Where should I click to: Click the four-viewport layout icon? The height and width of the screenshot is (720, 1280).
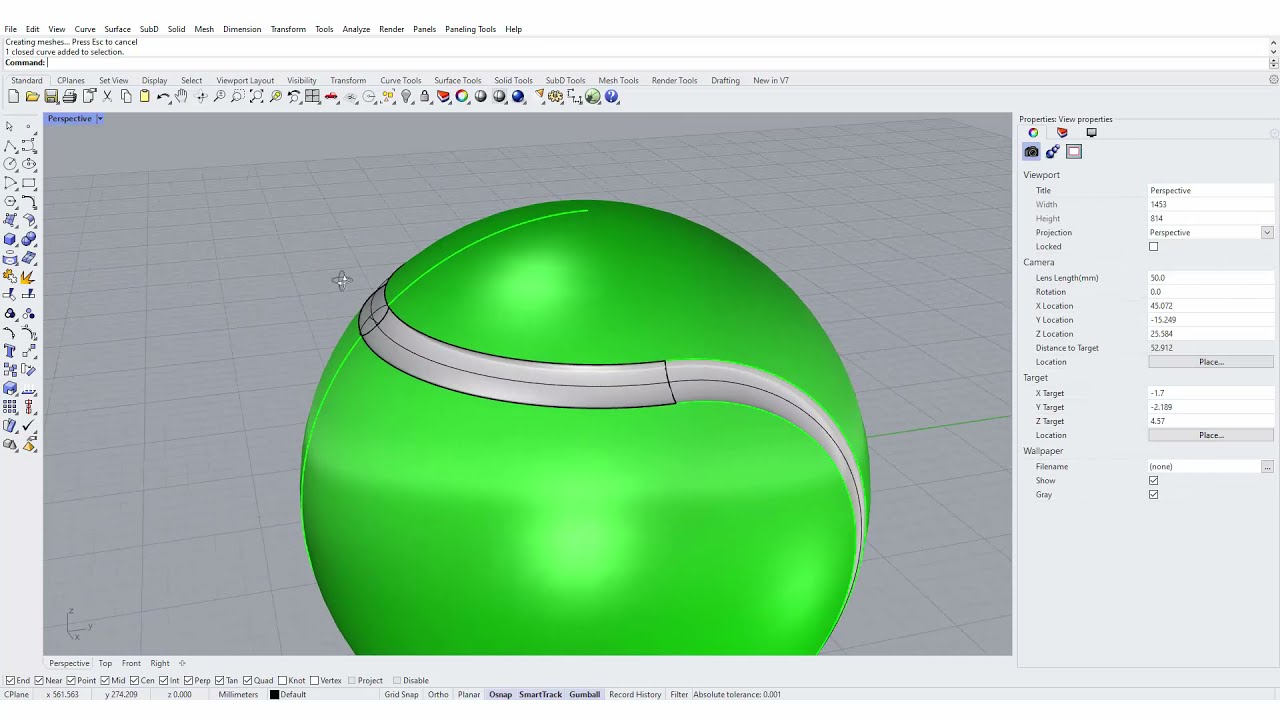point(313,97)
